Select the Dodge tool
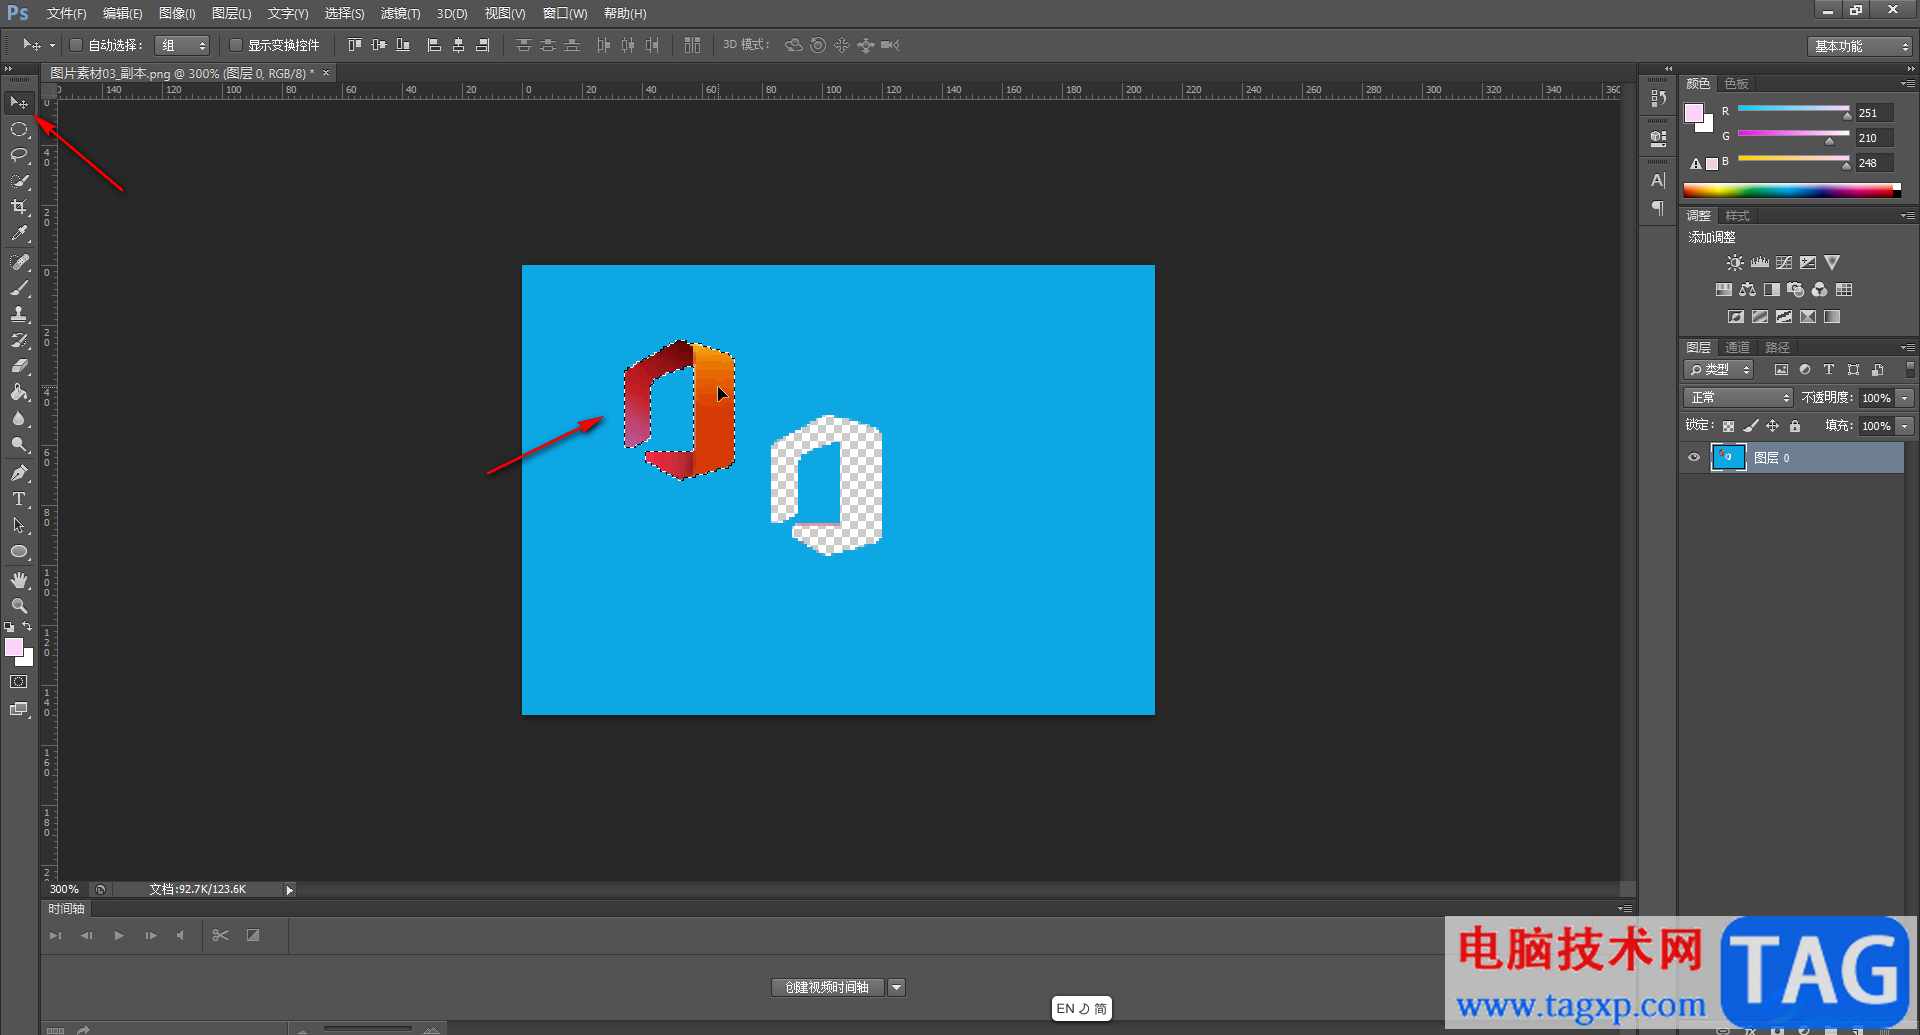 click(19, 444)
